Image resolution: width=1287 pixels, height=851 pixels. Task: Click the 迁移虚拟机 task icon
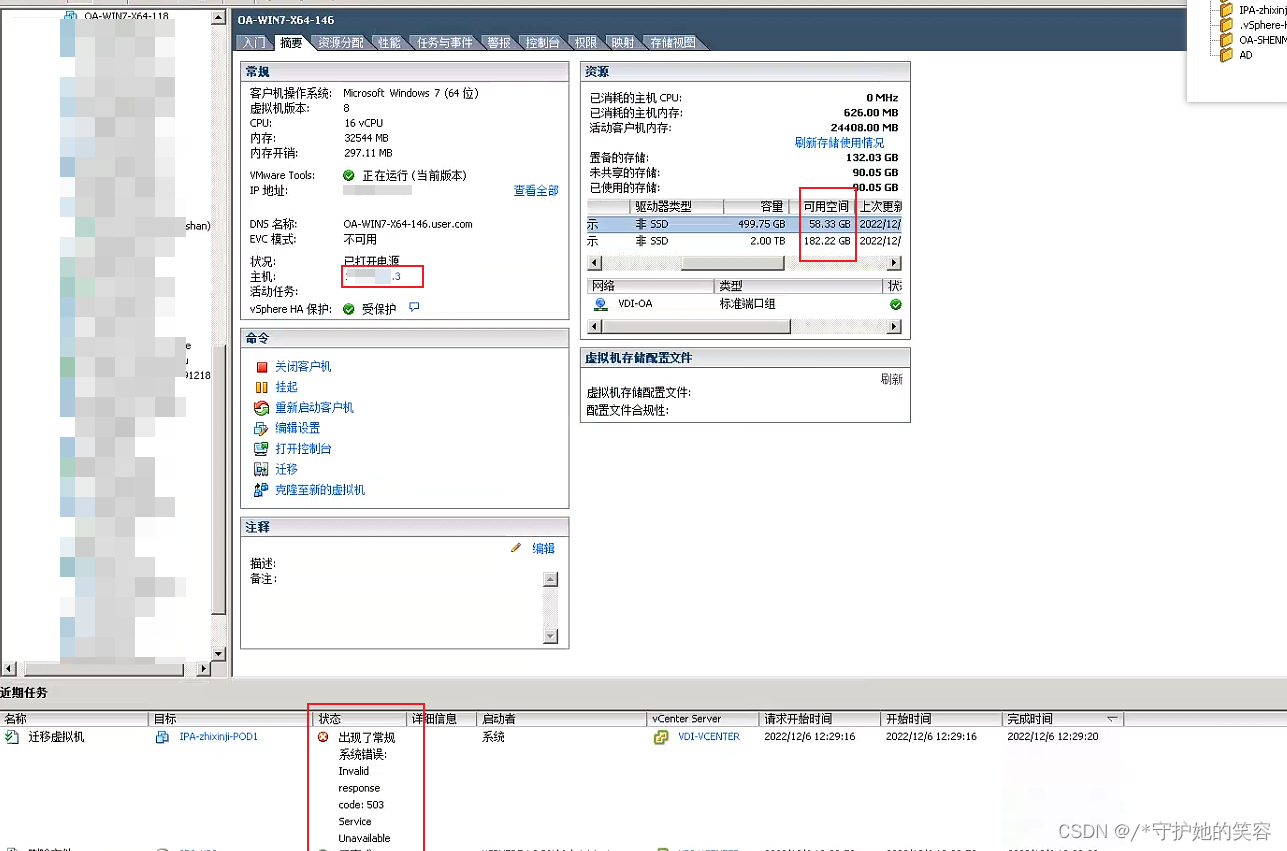pos(12,737)
